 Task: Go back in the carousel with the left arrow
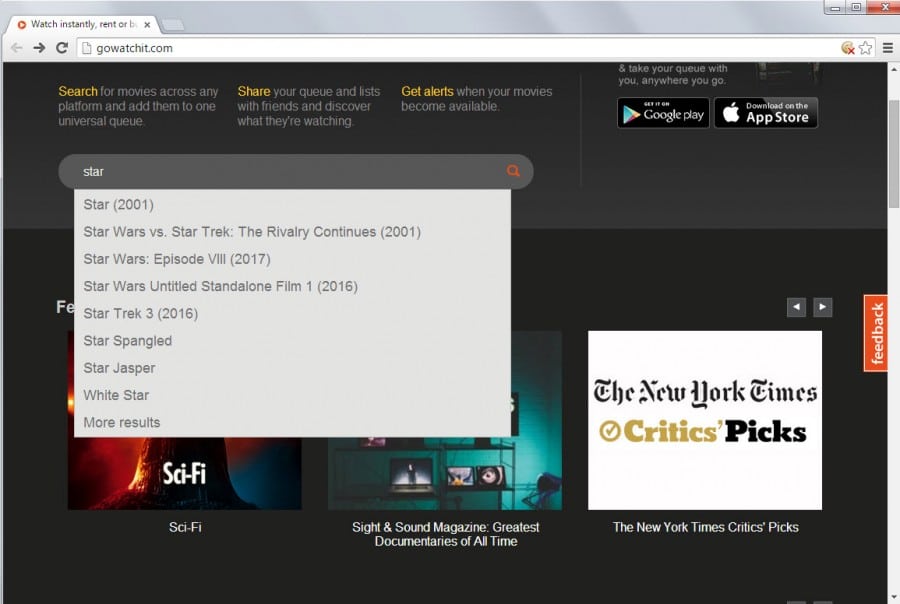coord(796,307)
